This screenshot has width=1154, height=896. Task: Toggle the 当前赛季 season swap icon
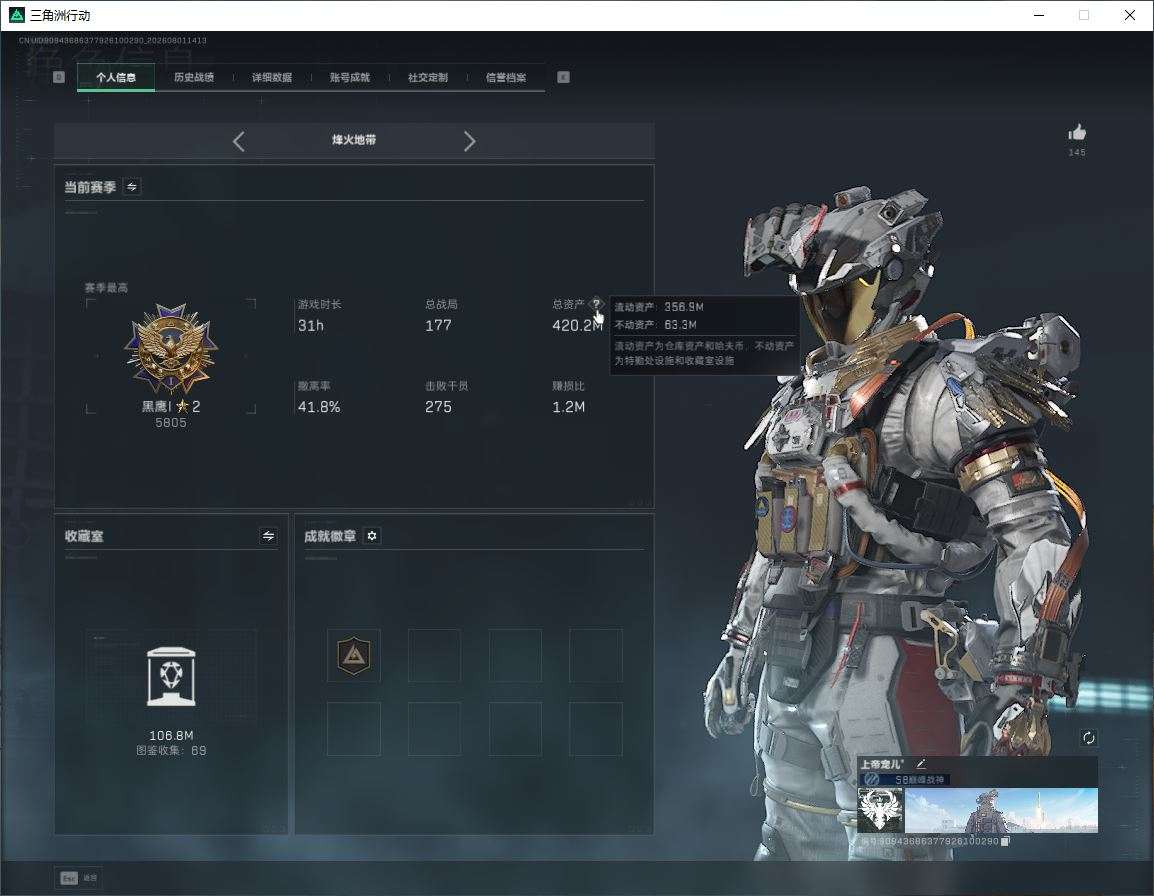132,187
